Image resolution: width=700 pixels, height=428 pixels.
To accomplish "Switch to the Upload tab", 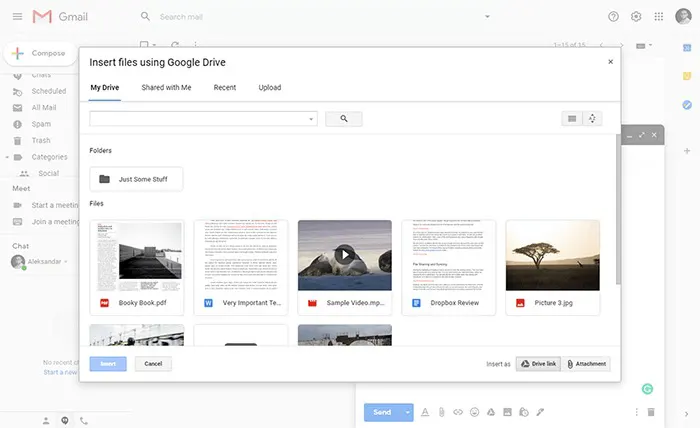I will pyautogui.click(x=270, y=87).
